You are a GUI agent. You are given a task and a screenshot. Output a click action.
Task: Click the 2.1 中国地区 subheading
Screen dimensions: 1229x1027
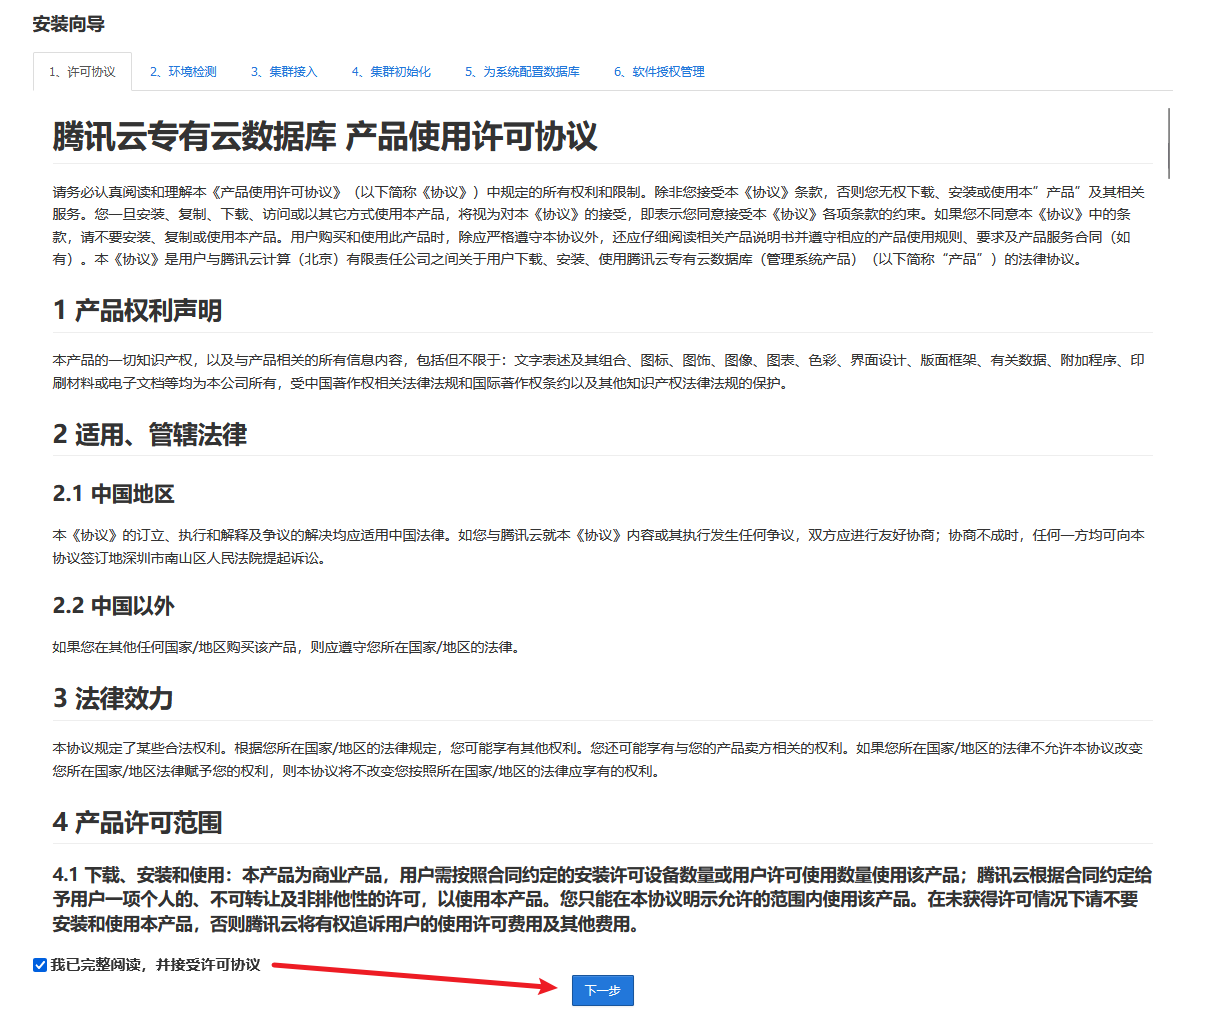click(114, 494)
